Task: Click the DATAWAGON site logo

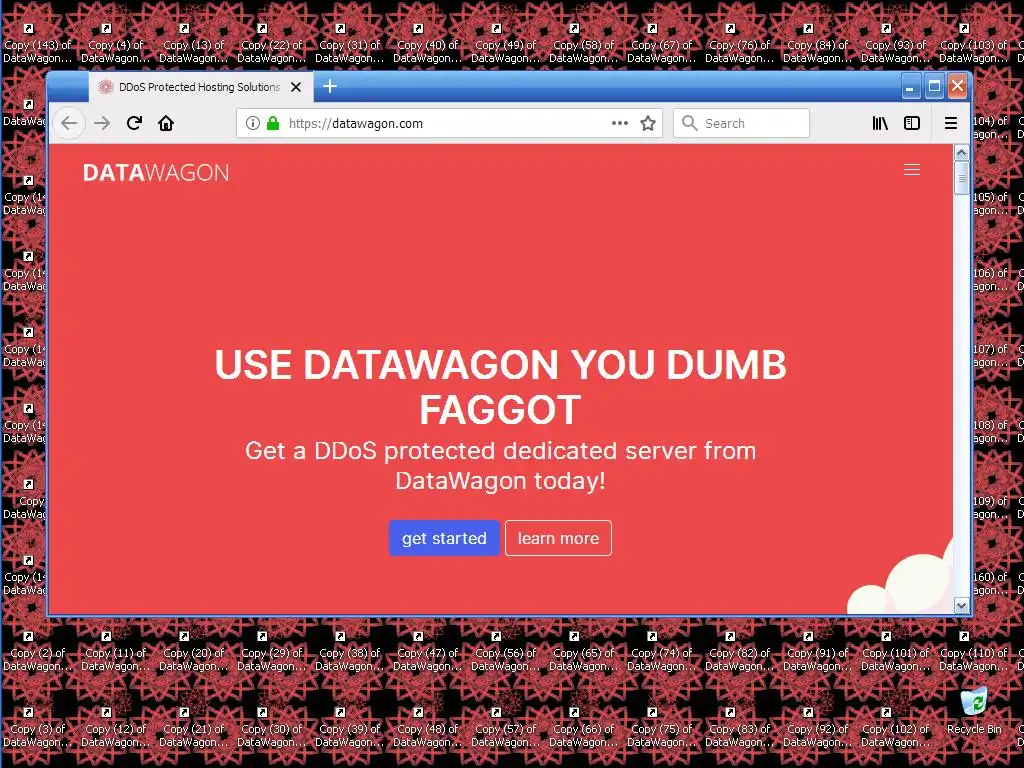Action: pyautogui.click(x=156, y=173)
